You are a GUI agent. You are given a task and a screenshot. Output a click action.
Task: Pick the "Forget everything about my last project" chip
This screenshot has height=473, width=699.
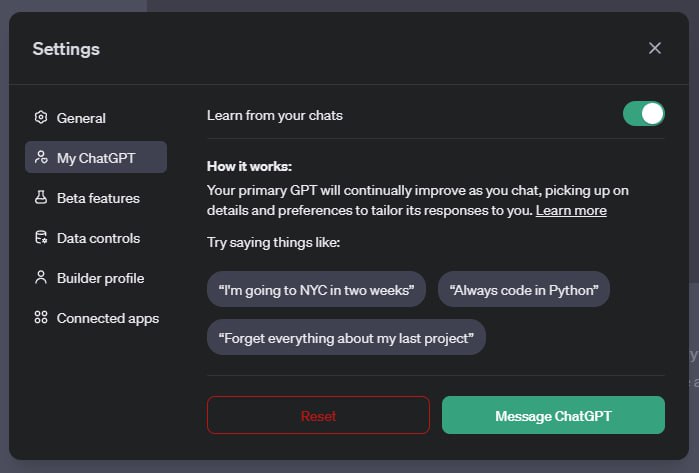[346, 338]
